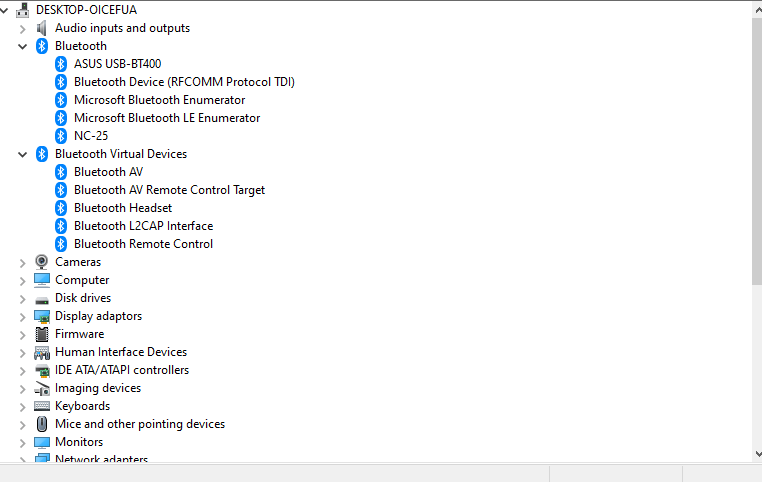
Task: Click the Display adaptors icon
Action: pos(42,316)
